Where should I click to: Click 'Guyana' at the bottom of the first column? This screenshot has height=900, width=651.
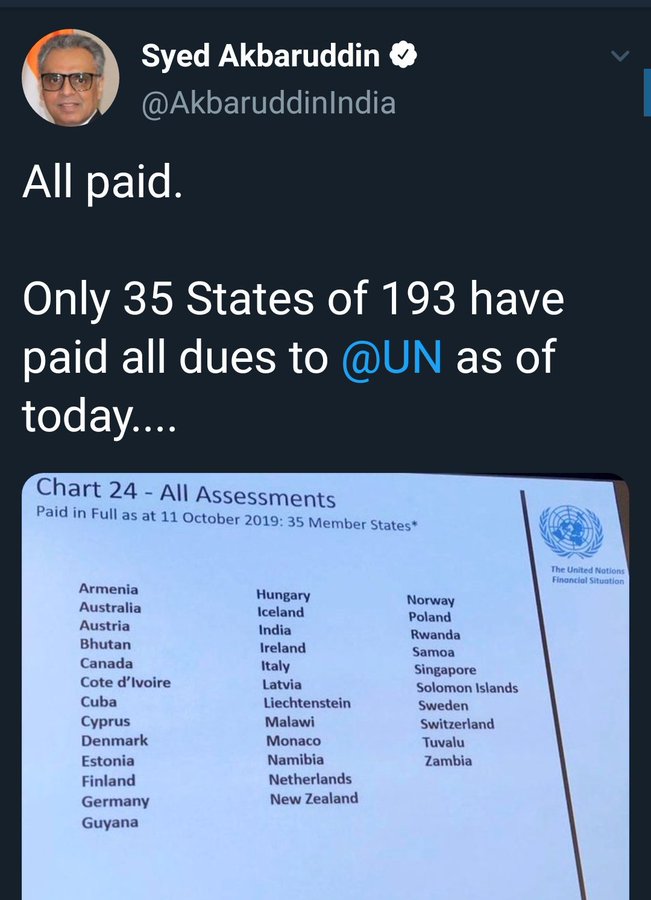(x=110, y=823)
